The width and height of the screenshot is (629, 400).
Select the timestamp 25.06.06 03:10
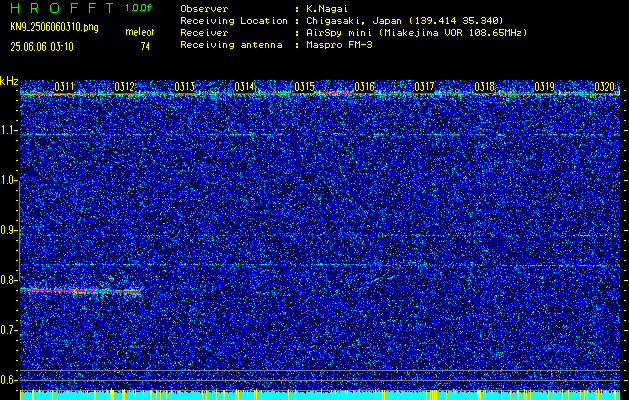click(42, 47)
